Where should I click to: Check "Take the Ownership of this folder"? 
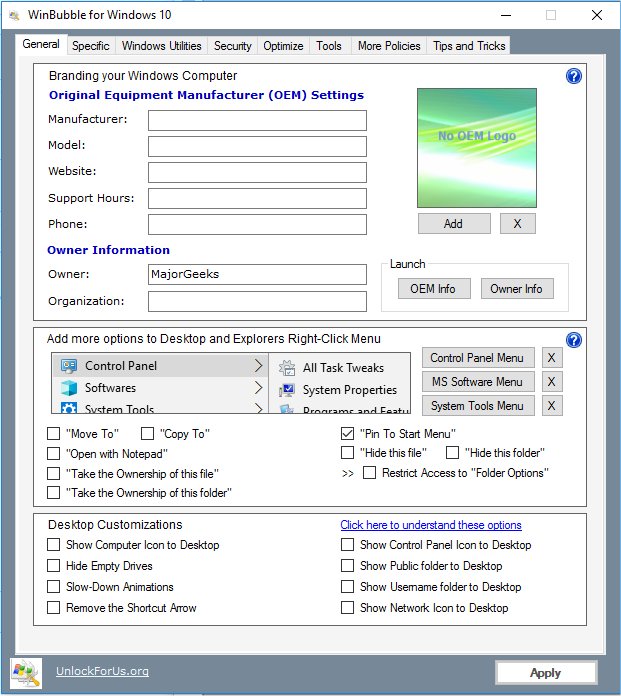pos(54,492)
